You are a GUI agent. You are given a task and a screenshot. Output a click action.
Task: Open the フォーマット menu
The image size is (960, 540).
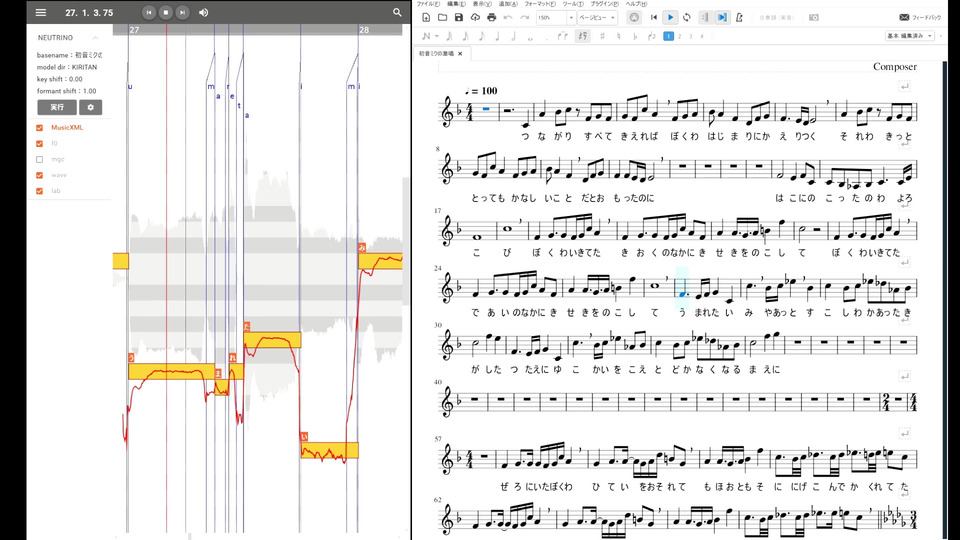click(x=539, y=4)
